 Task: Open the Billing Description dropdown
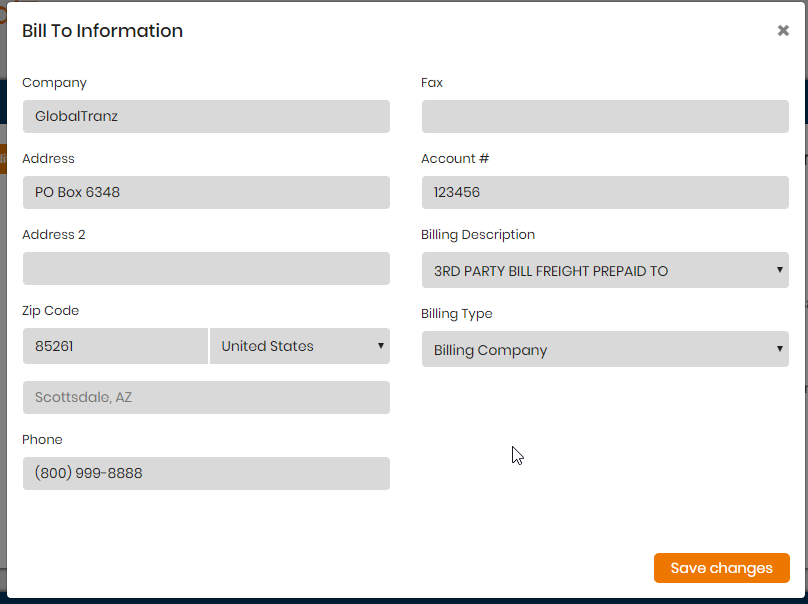(x=605, y=270)
